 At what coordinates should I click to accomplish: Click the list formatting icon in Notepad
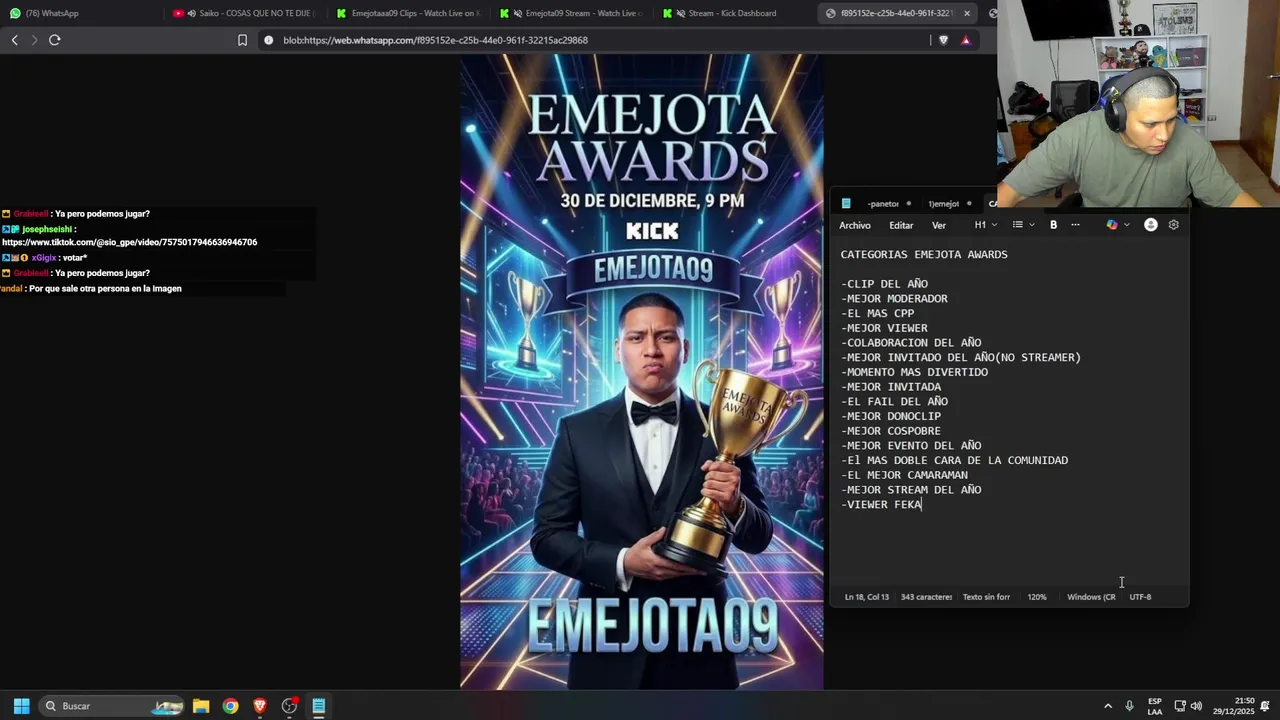click(x=1017, y=225)
